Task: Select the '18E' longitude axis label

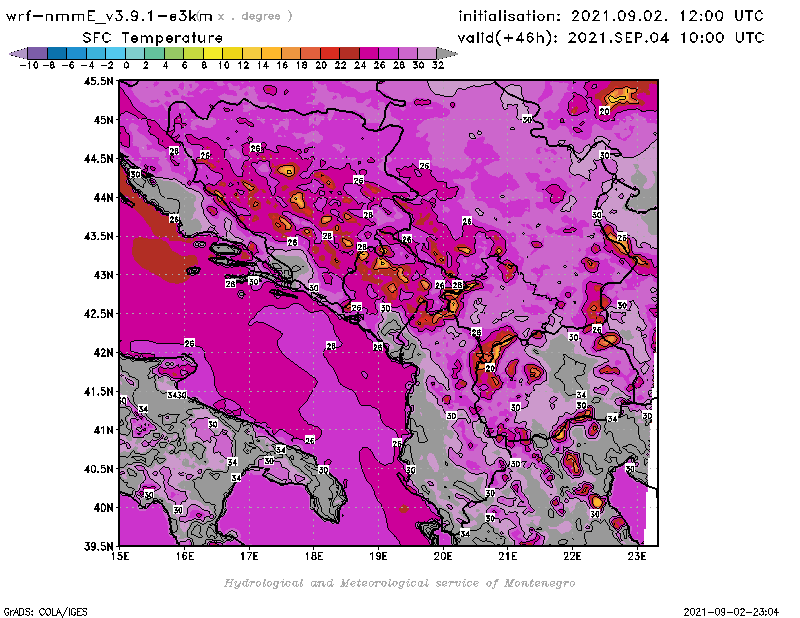Action: point(314,556)
